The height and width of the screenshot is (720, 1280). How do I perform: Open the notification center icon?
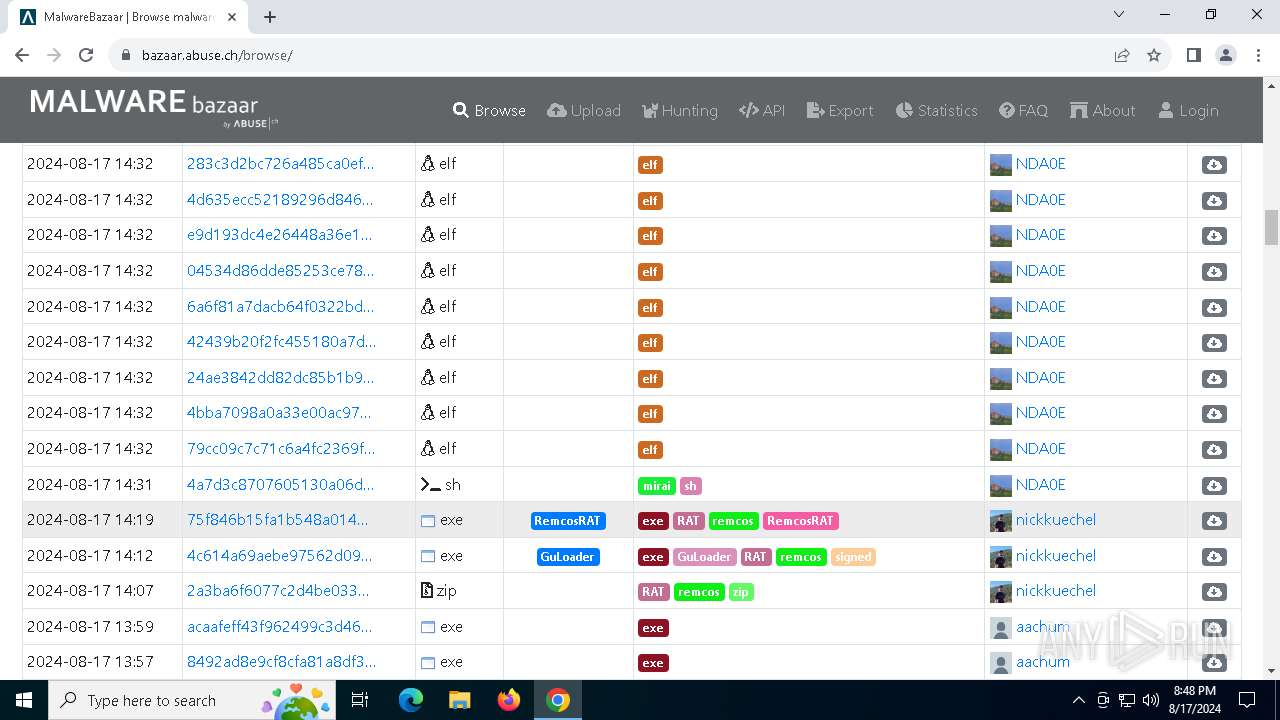coord(1247,700)
